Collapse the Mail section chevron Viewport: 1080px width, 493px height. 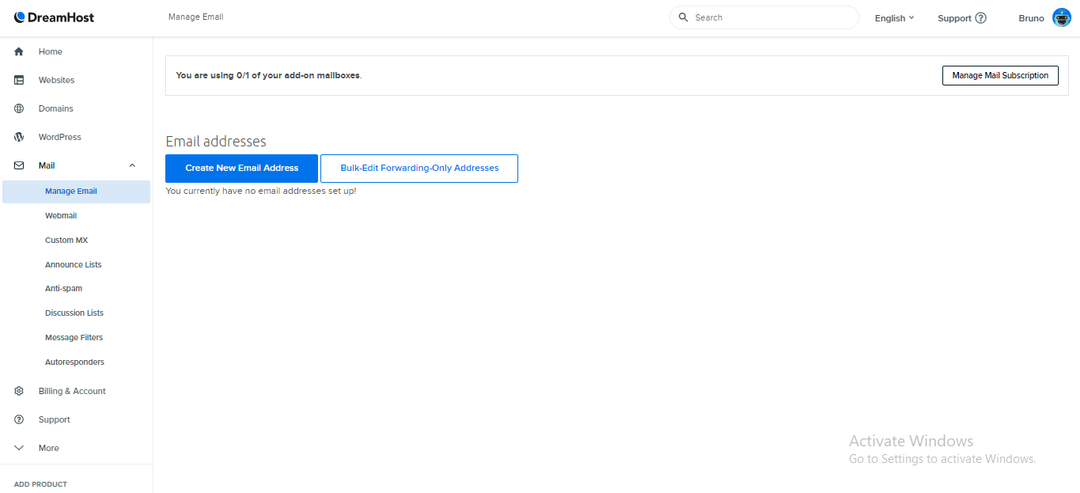(132, 165)
